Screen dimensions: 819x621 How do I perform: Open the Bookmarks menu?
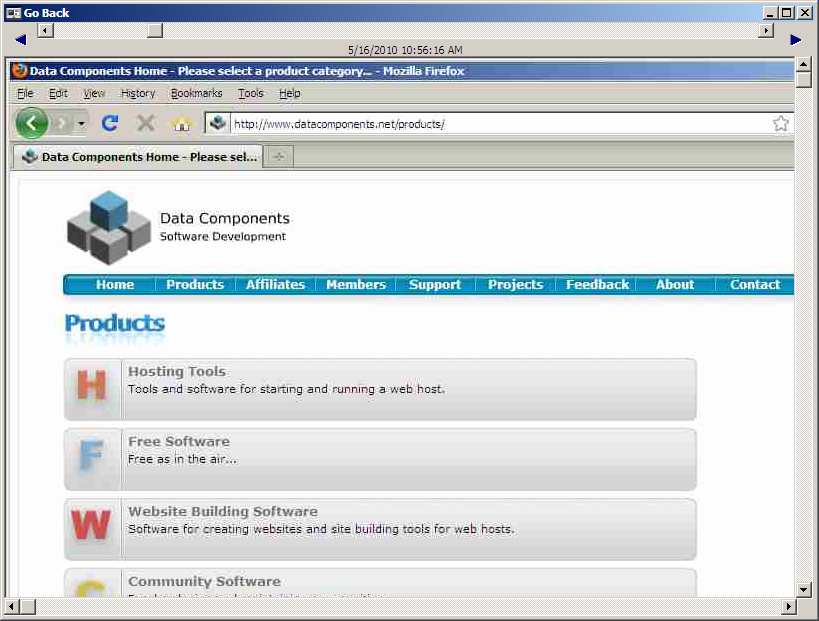(x=196, y=93)
